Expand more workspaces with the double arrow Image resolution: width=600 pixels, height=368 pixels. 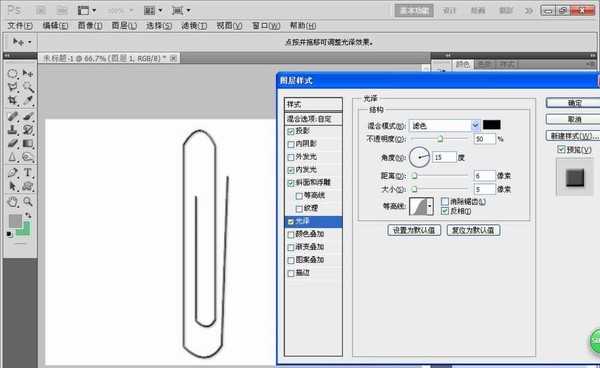click(528, 11)
